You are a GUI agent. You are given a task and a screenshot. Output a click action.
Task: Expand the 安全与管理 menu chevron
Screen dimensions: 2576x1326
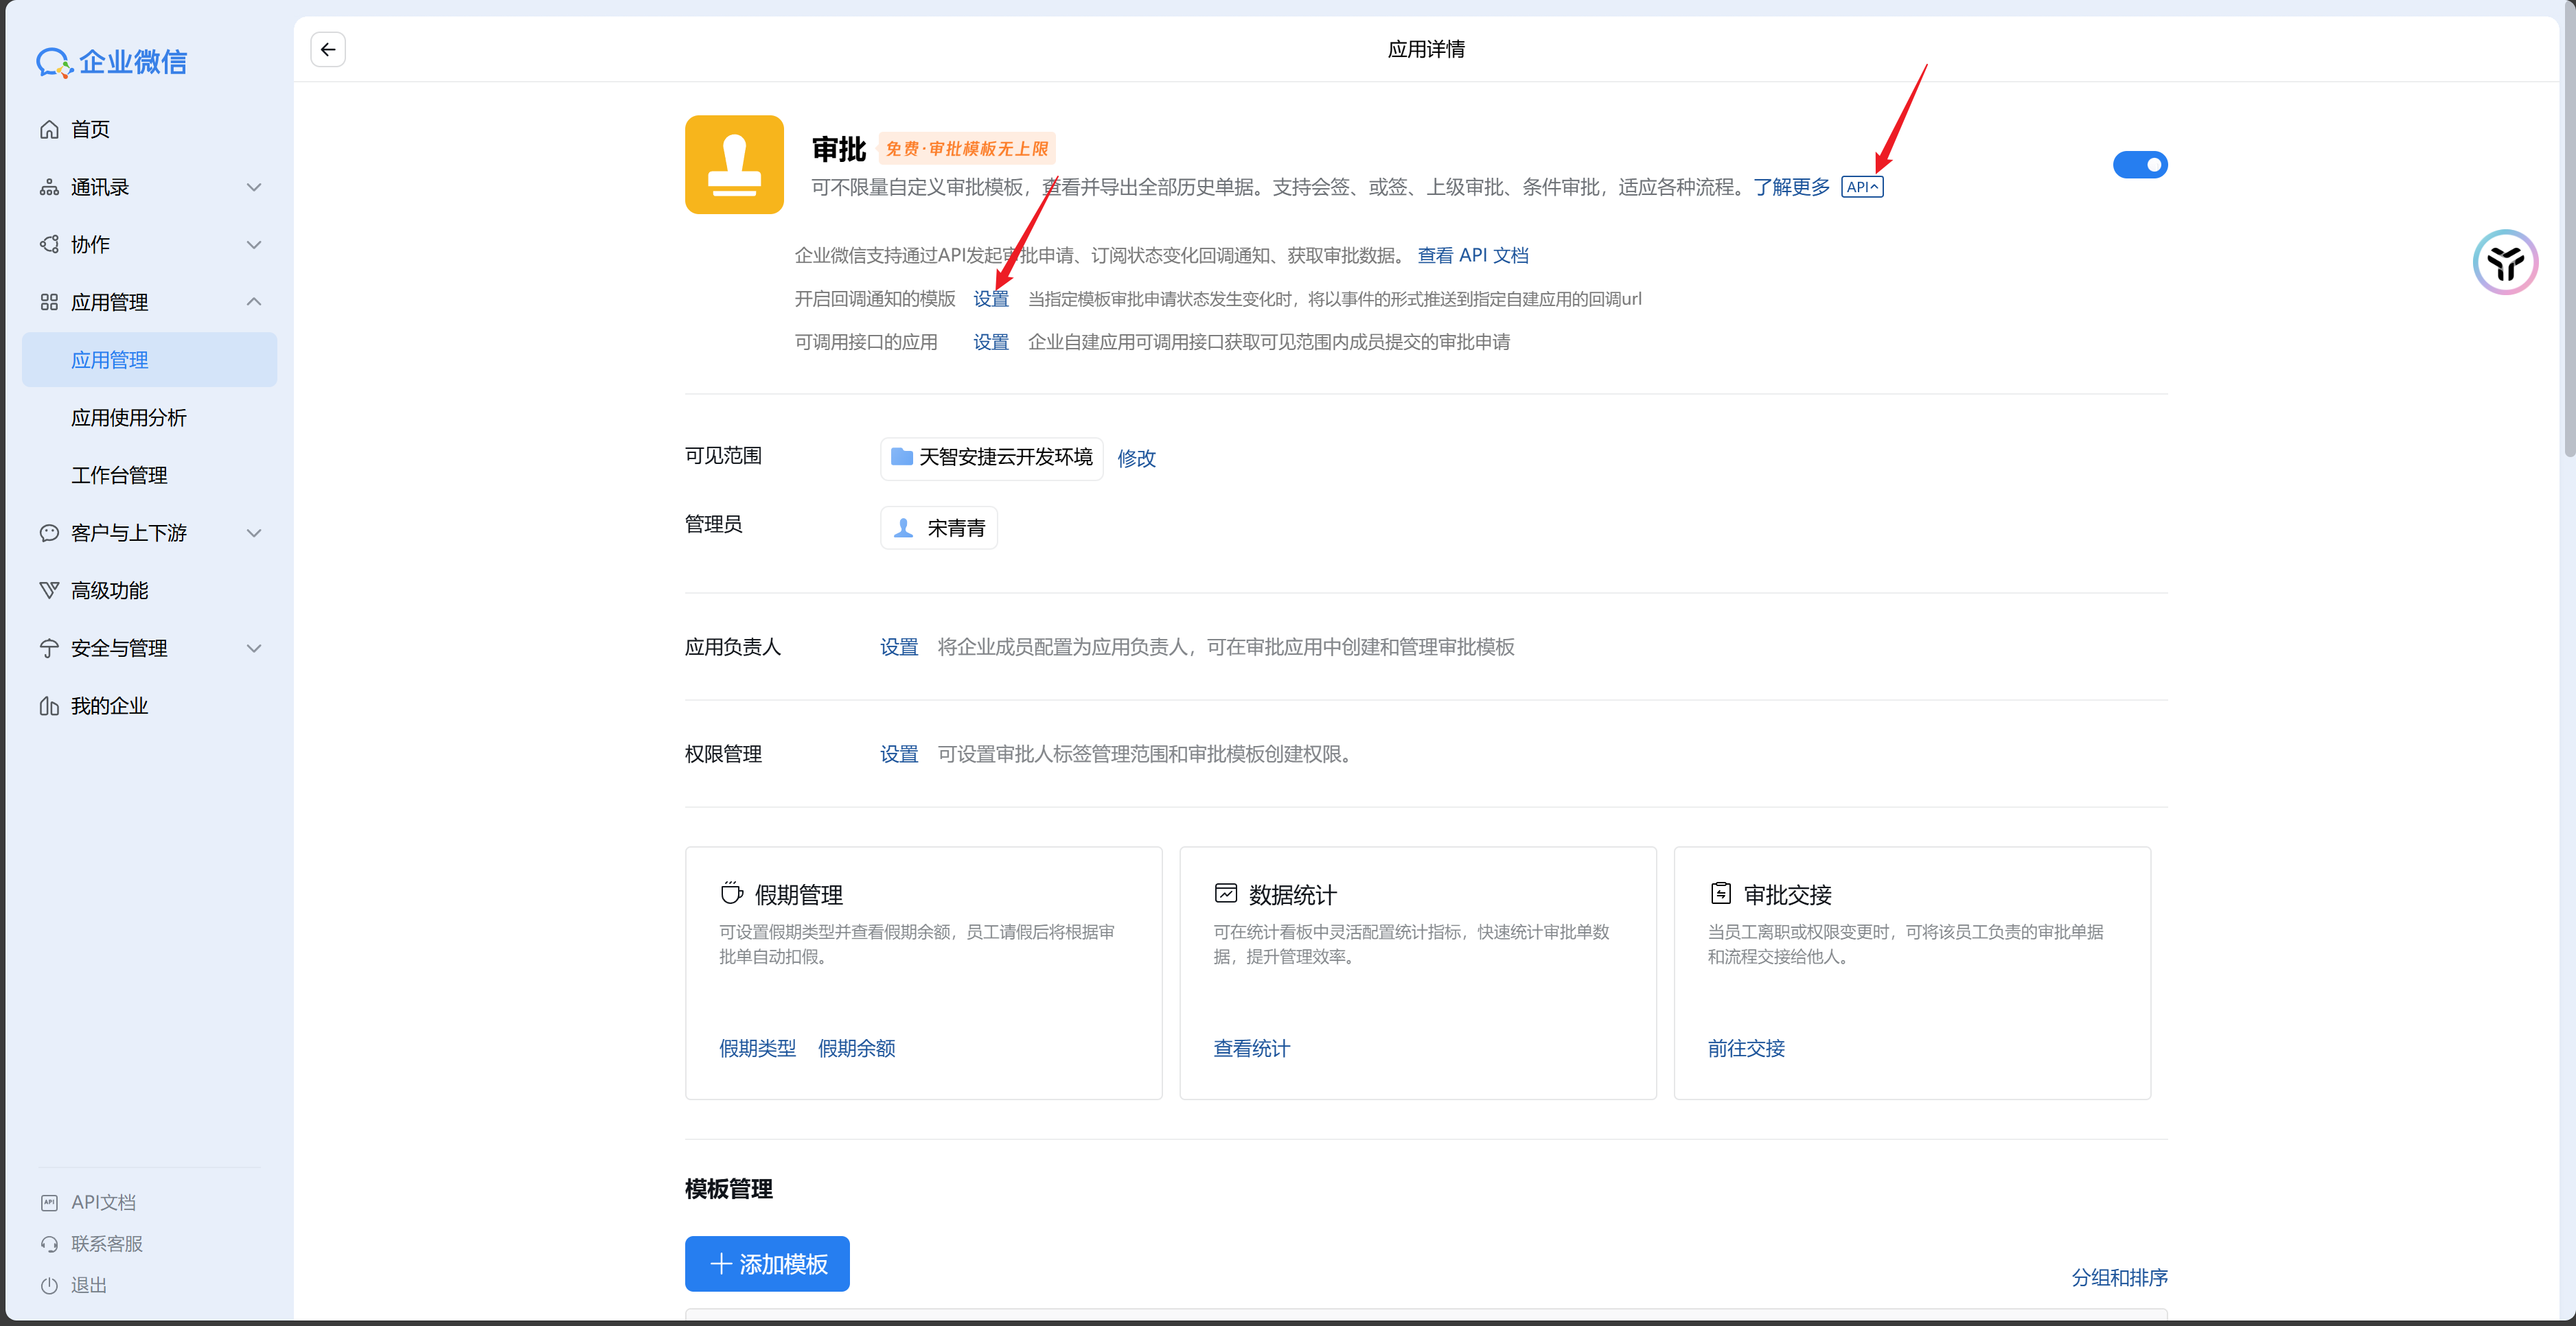(x=254, y=649)
